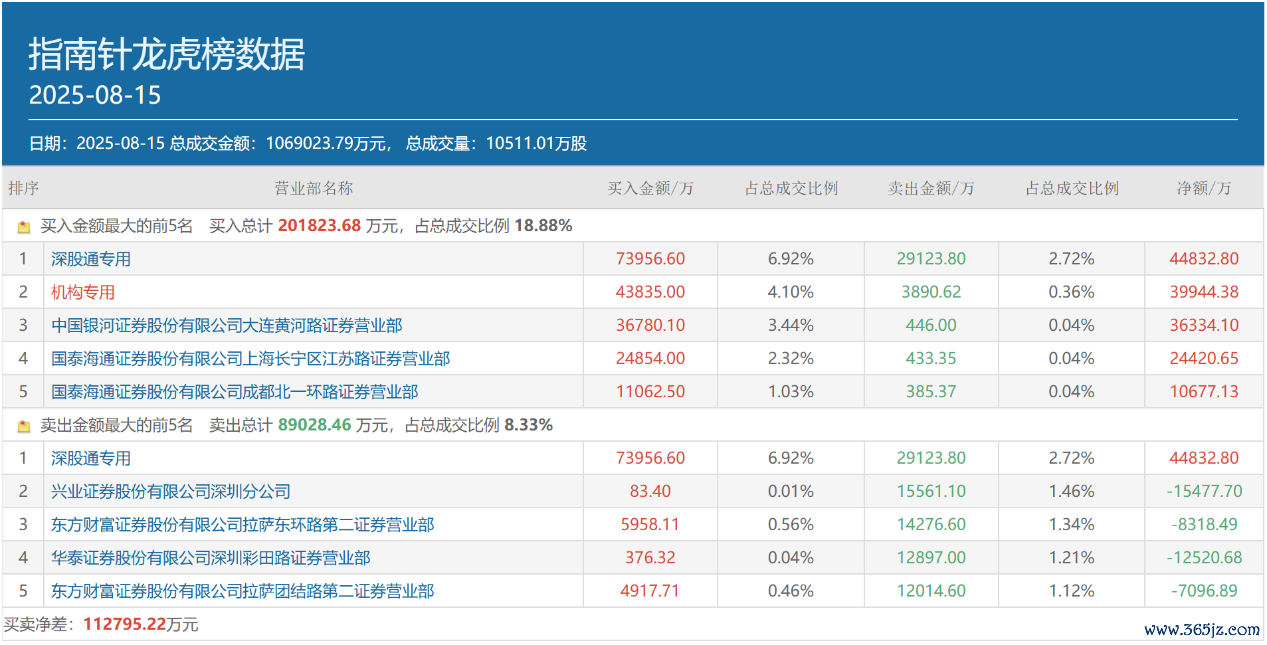The width and height of the screenshot is (1267, 645).
Task: Click net amount 36334.10
Action: 1204,325
